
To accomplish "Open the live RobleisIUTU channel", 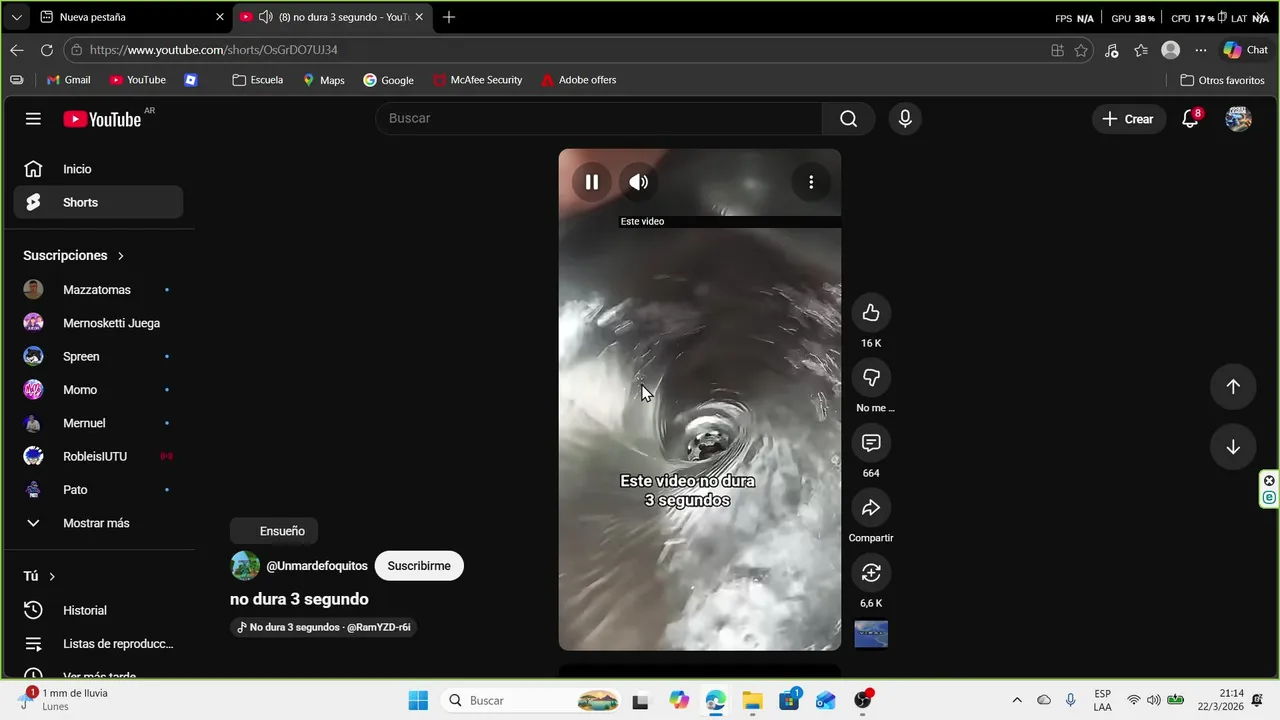I will click(x=98, y=456).
